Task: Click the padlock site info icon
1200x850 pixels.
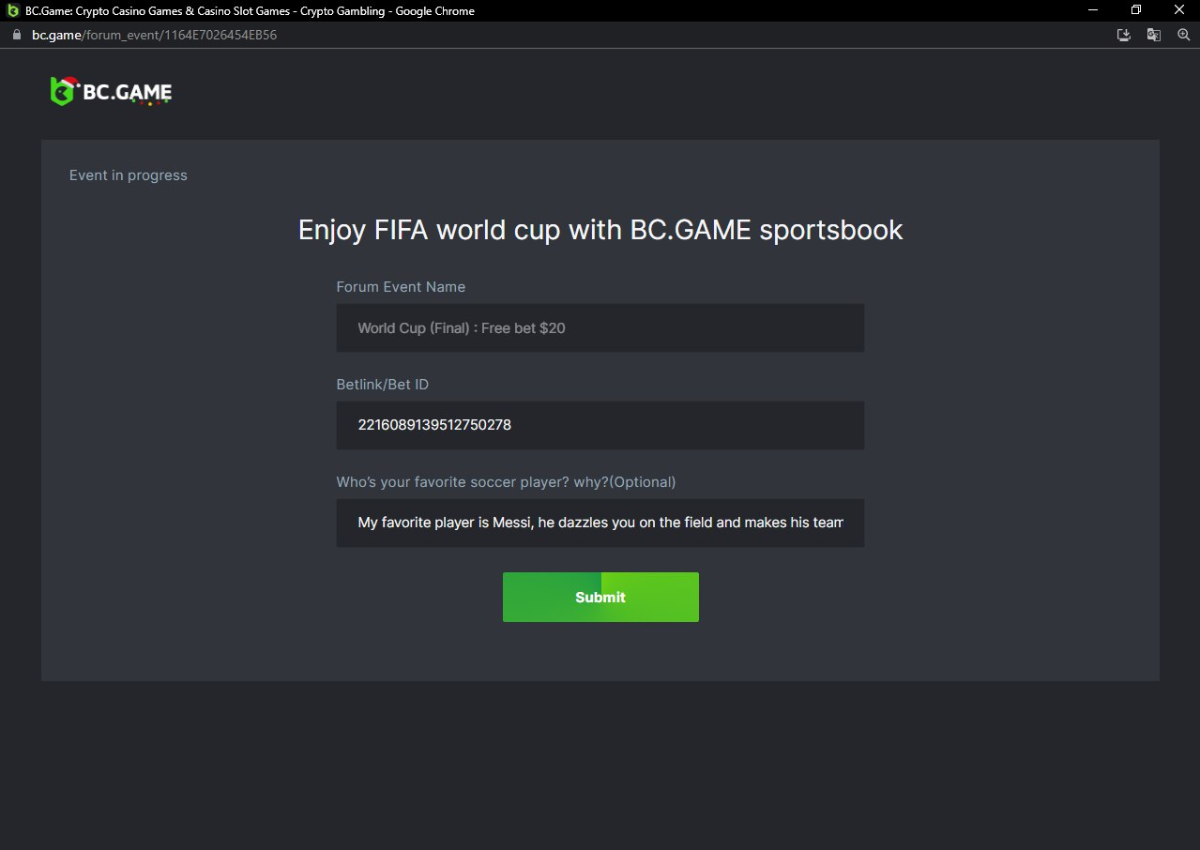Action: (x=15, y=35)
